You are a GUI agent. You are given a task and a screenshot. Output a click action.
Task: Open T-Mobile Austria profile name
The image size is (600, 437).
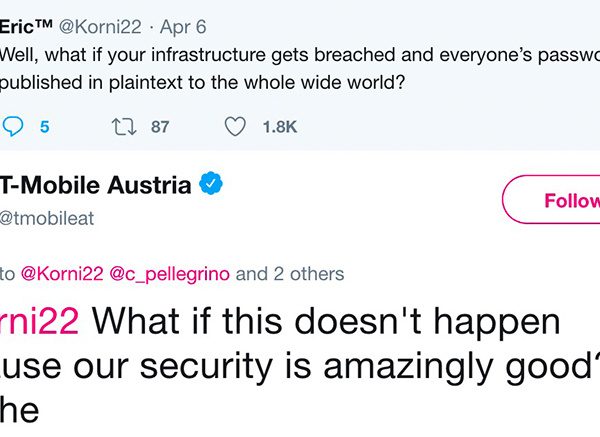[96, 185]
